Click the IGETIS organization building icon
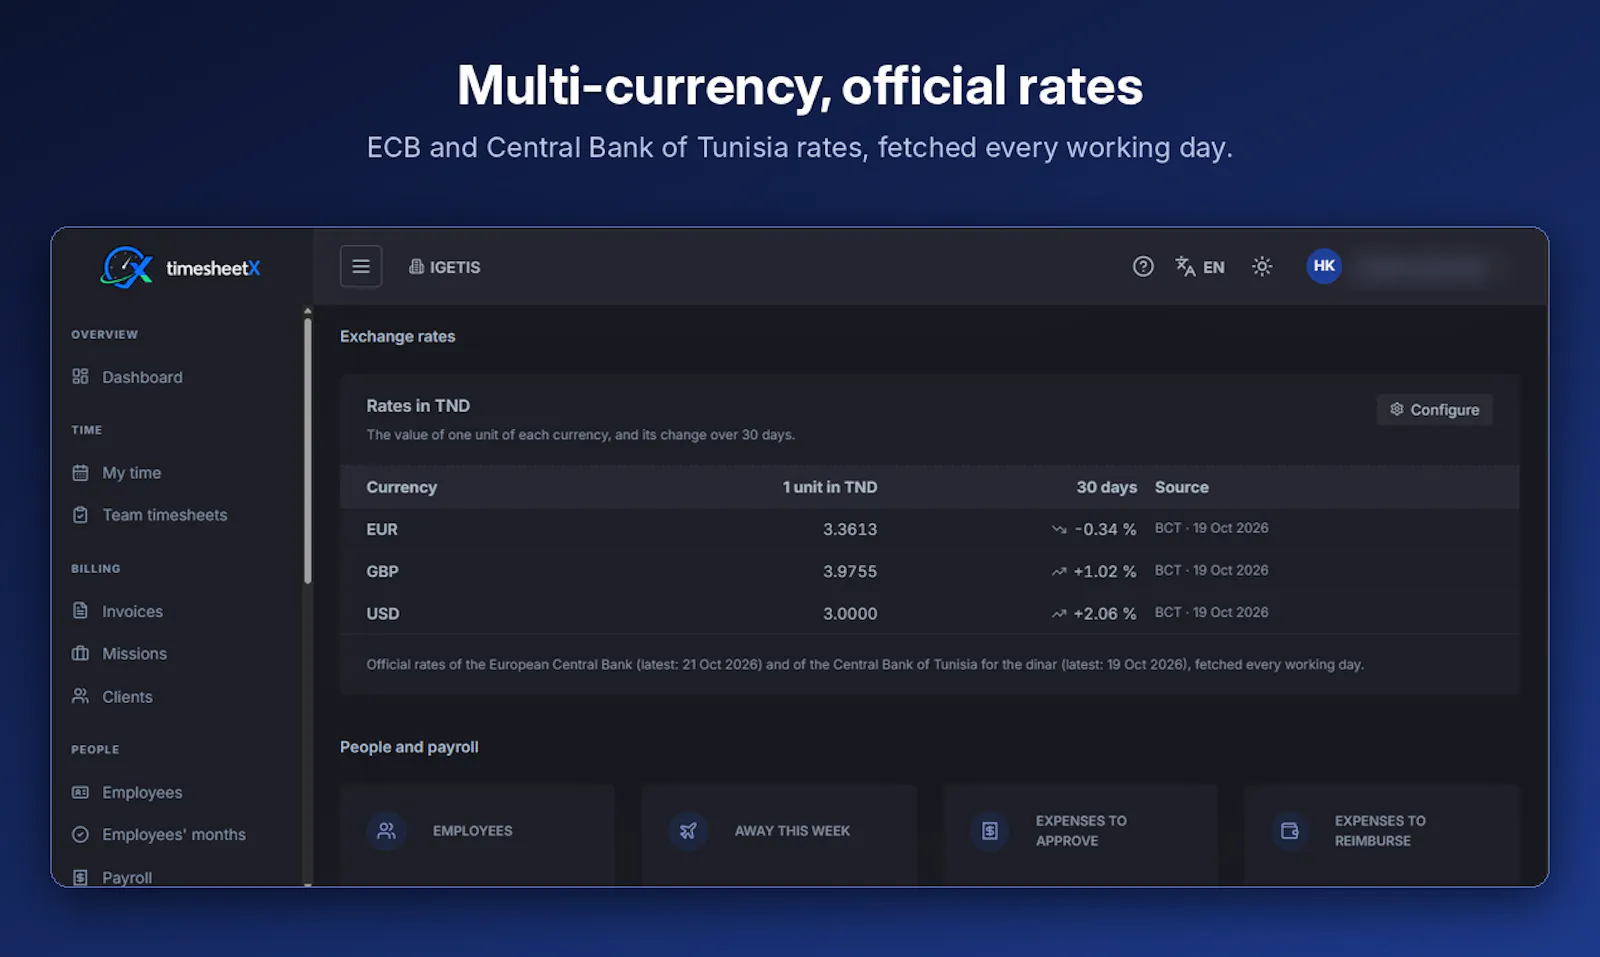 tap(416, 267)
